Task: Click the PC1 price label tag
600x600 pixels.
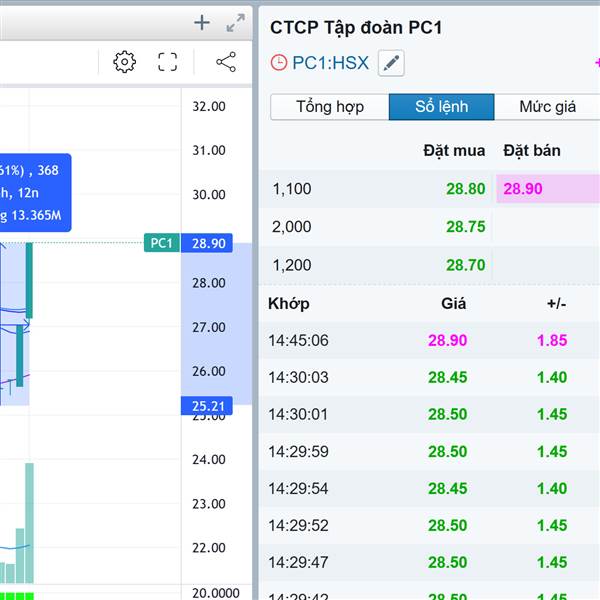Action: 161,243
